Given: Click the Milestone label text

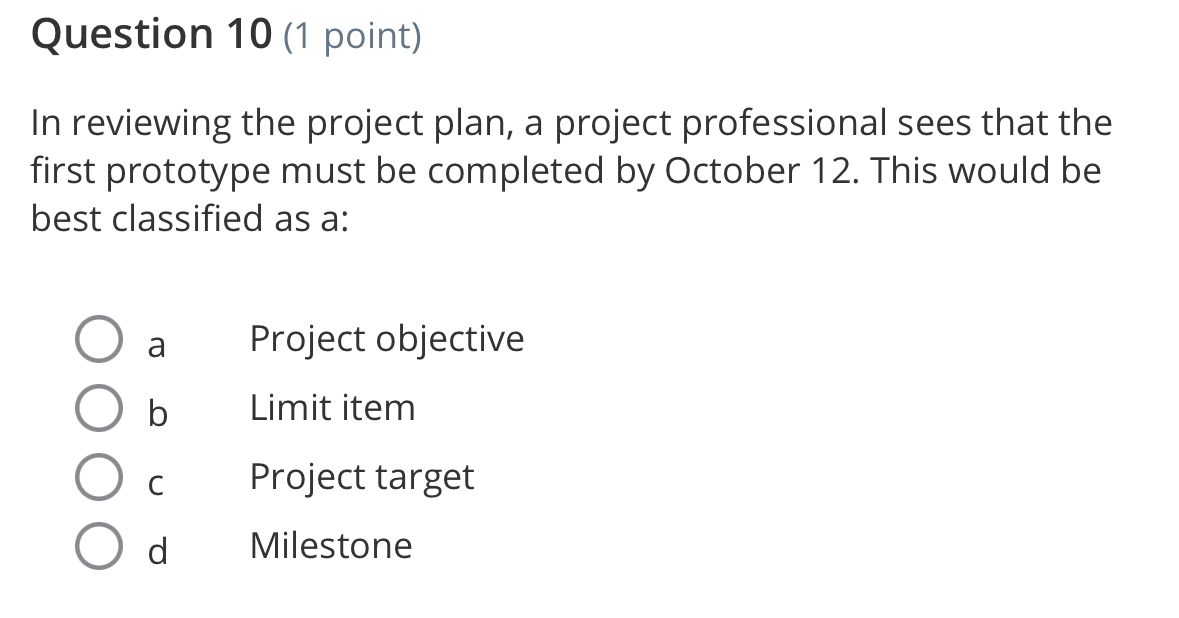Looking at the screenshot, I should [331, 546].
